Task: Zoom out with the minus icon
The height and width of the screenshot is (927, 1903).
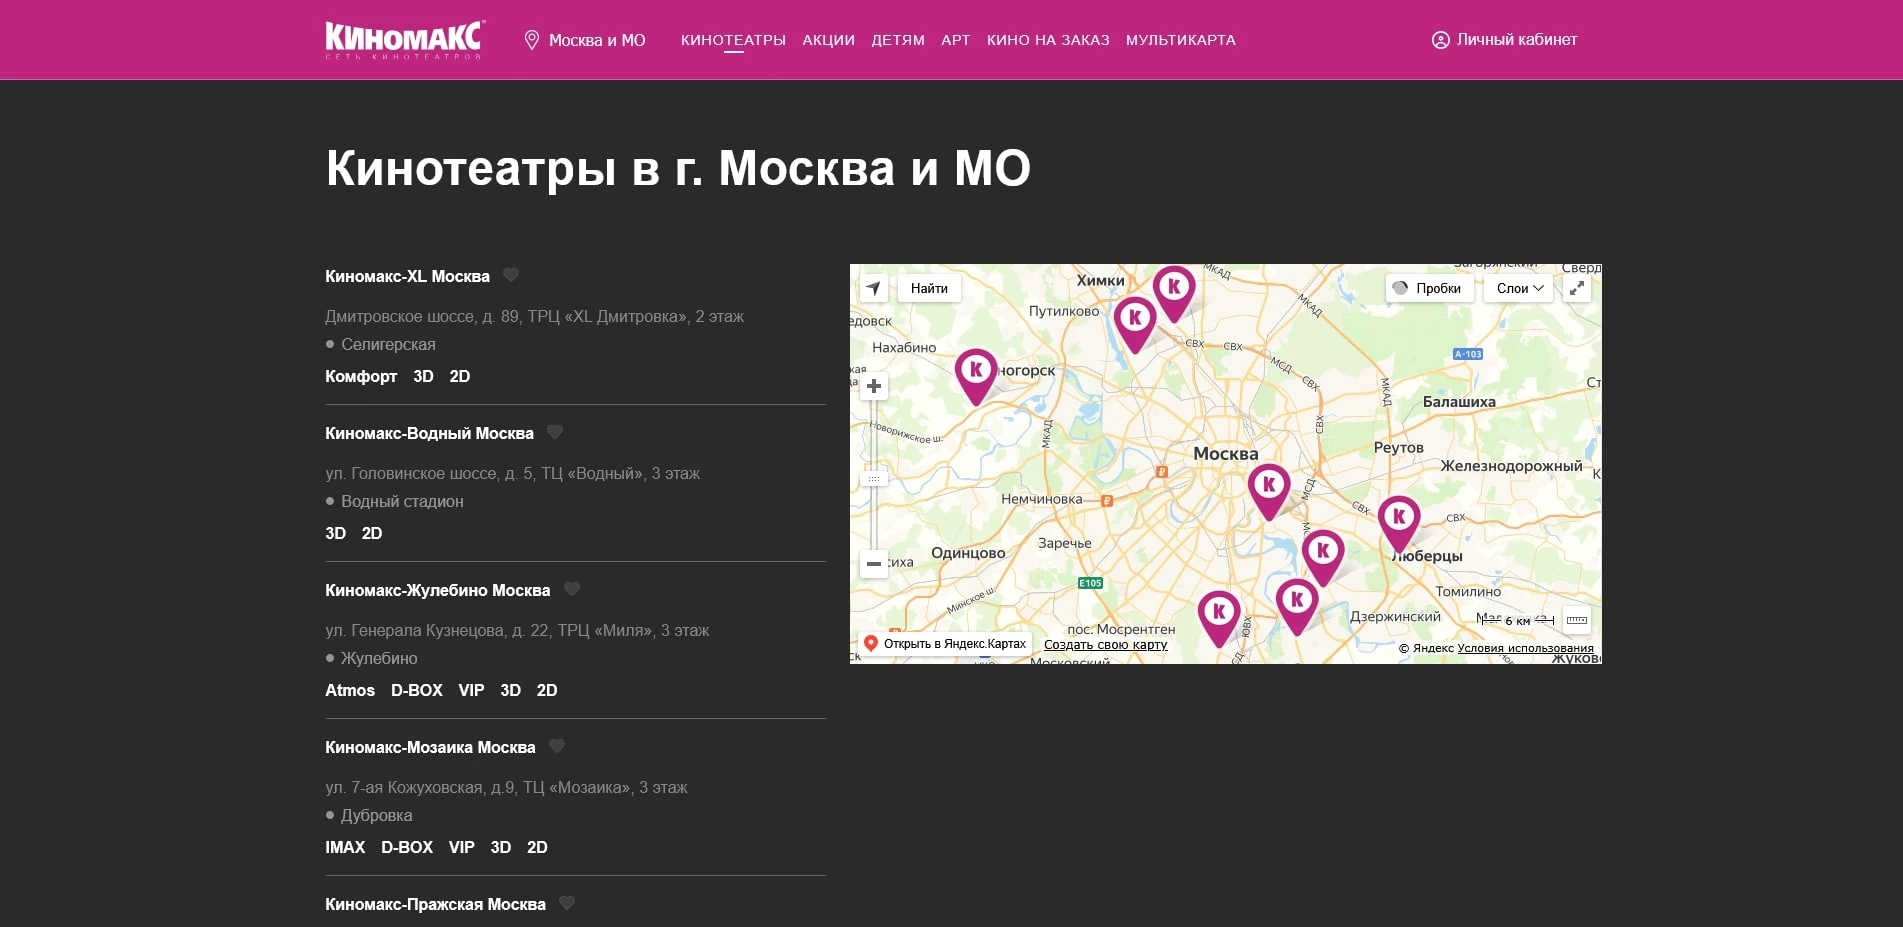Action: tap(873, 564)
